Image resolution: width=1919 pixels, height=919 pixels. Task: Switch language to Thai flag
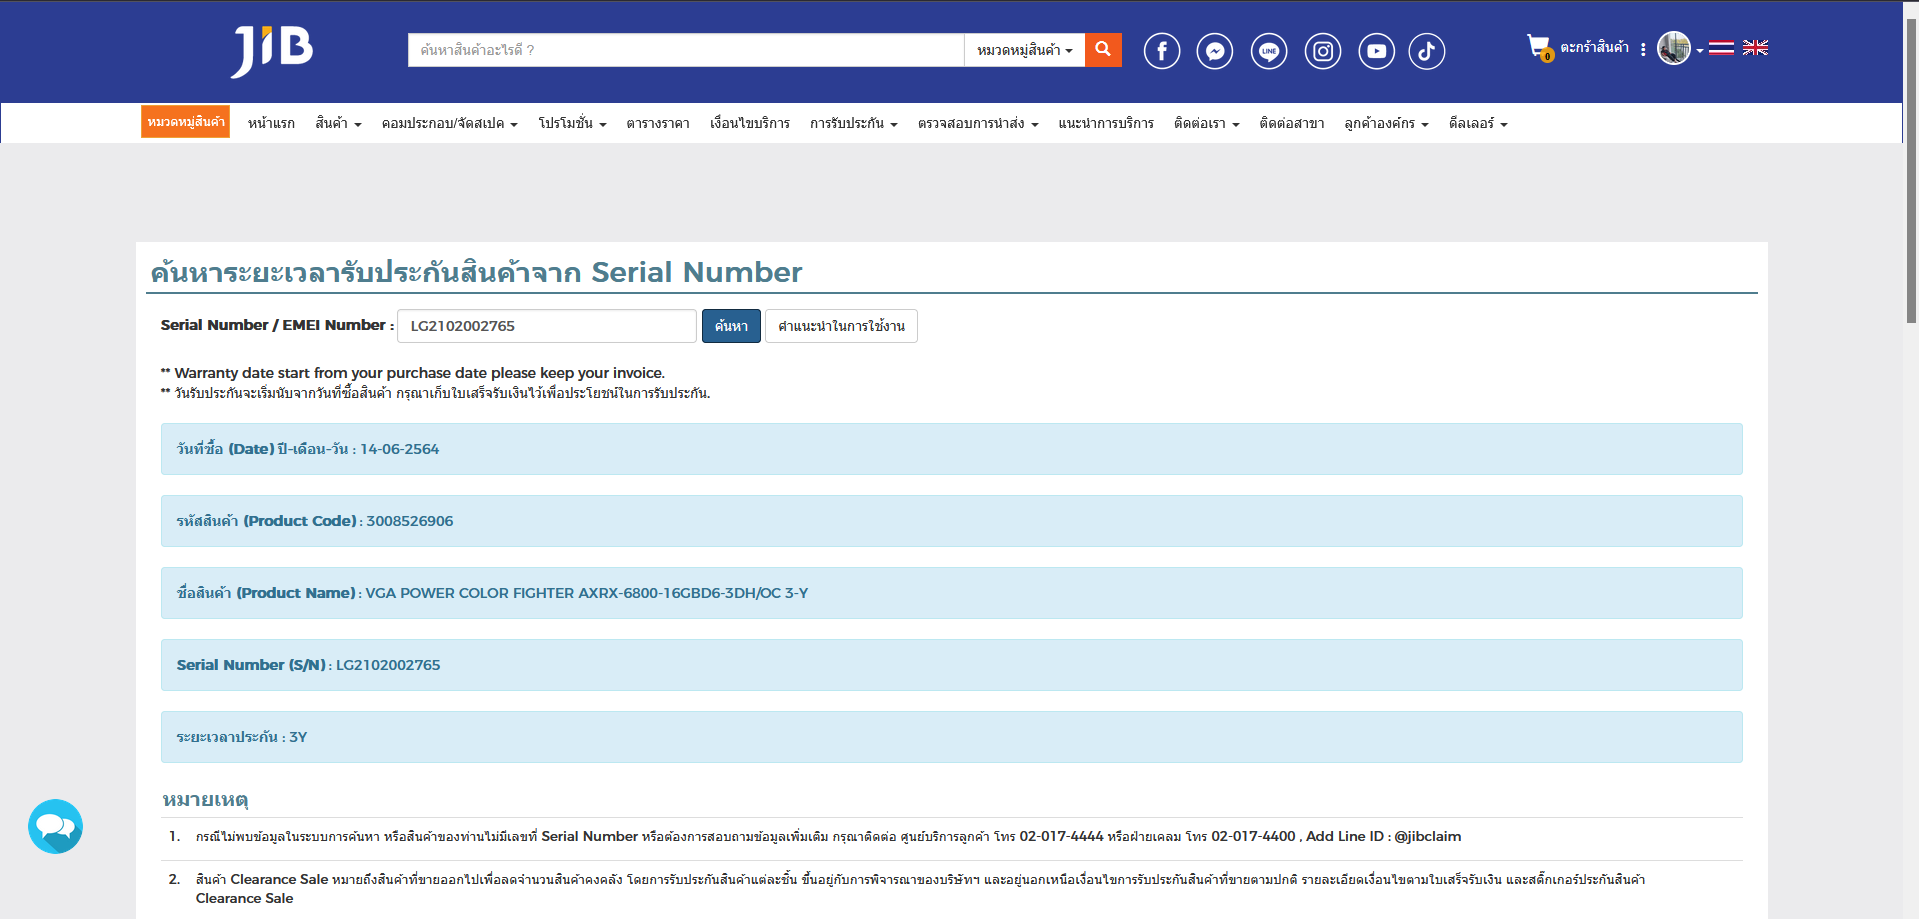click(x=1721, y=47)
